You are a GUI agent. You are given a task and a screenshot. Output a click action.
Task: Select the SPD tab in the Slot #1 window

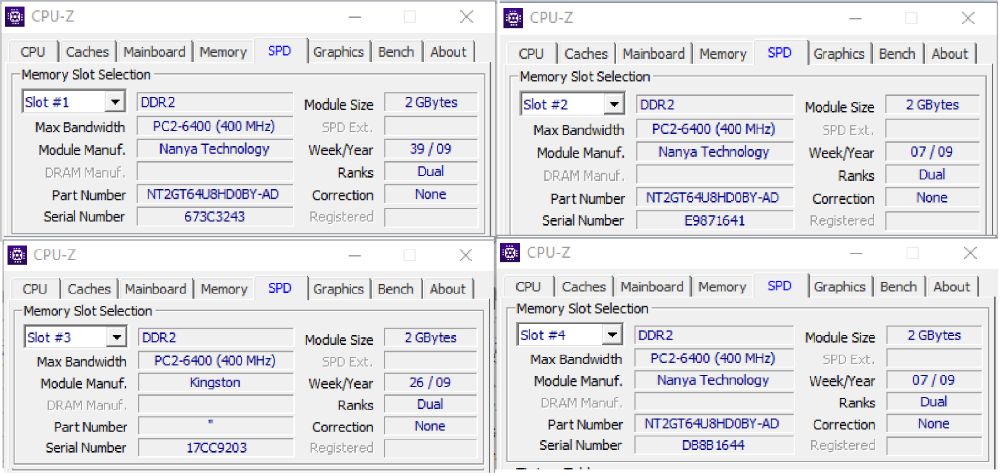(x=279, y=51)
